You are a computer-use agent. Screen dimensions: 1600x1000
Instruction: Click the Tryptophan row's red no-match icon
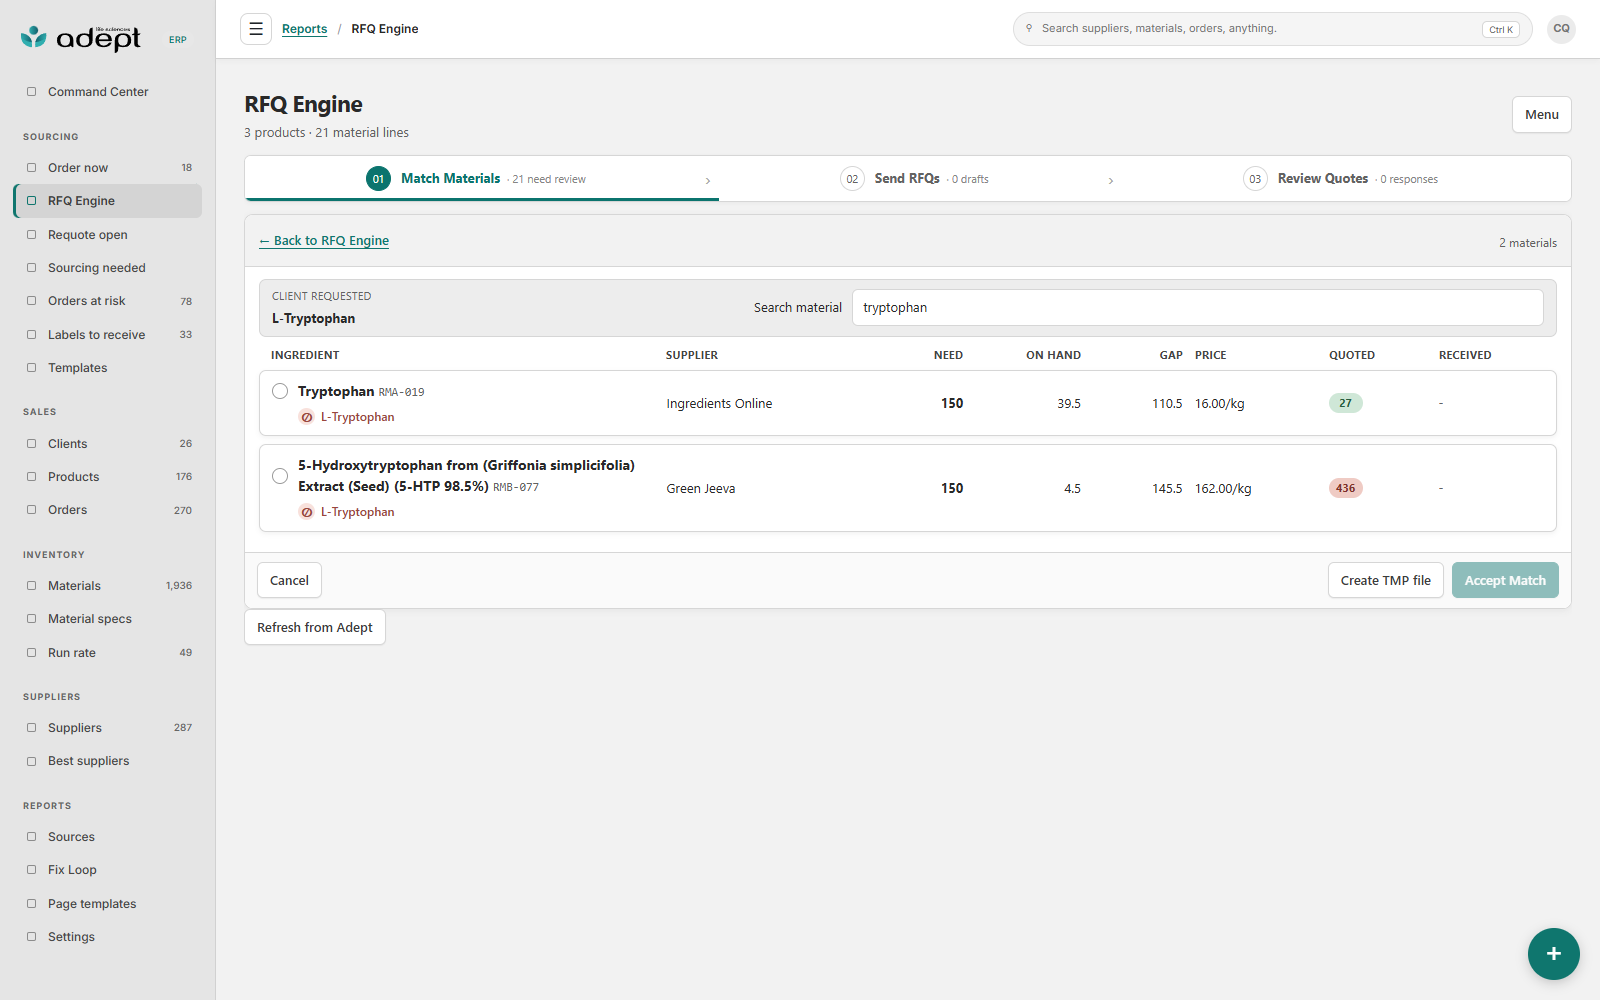[307, 417]
